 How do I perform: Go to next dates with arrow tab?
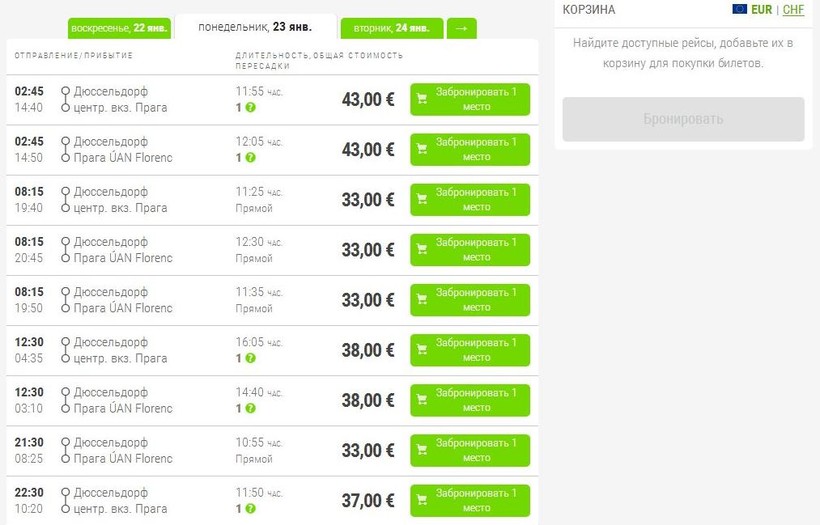click(x=461, y=28)
